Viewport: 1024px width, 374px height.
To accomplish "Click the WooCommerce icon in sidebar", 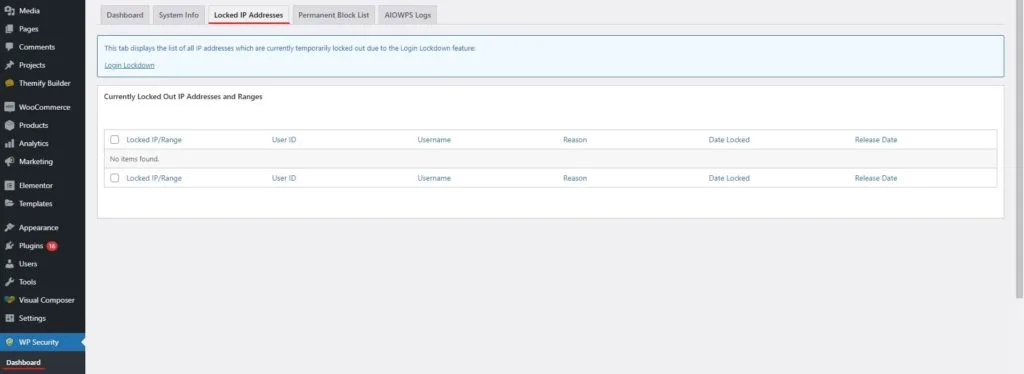I will [9, 107].
